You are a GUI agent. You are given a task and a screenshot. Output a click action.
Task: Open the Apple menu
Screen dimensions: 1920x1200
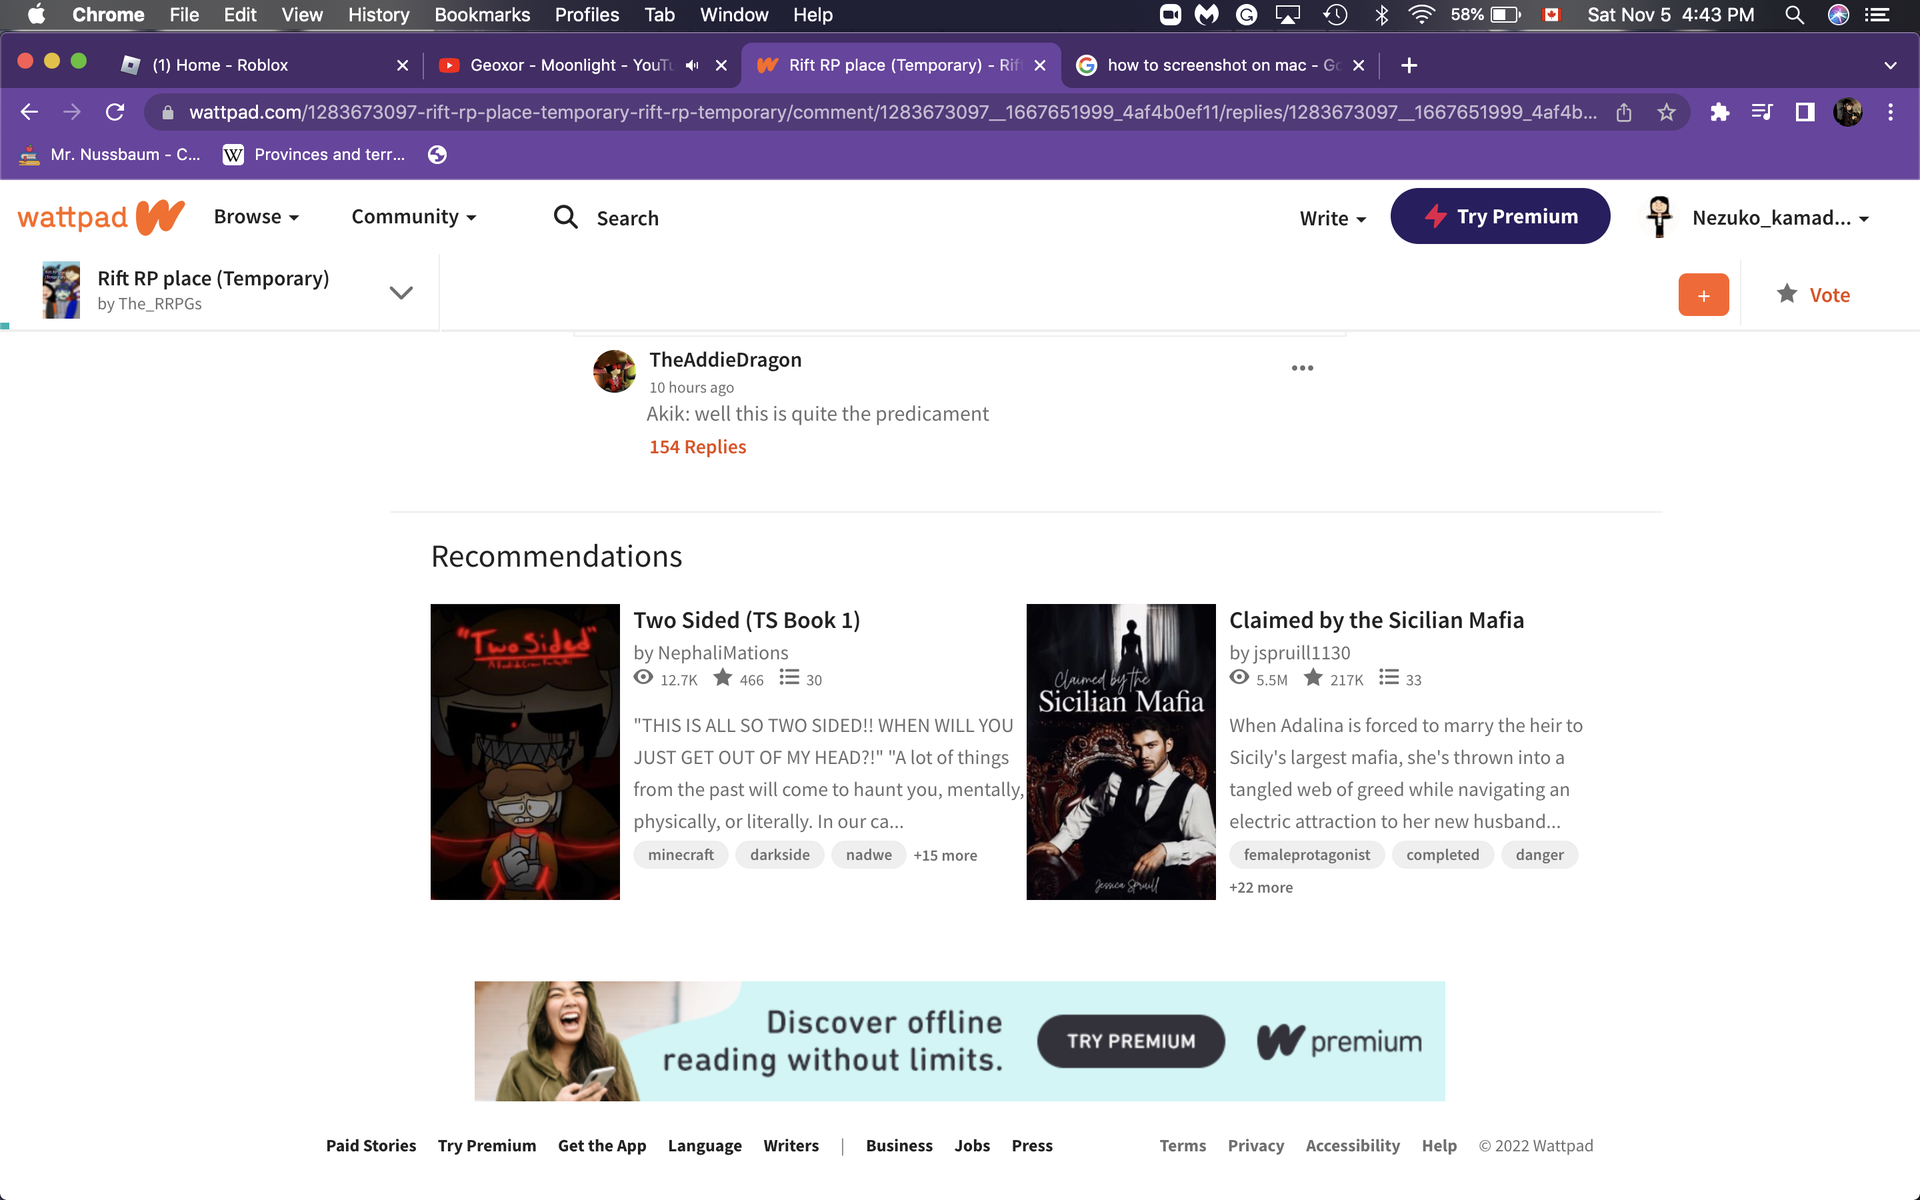pyautogui.click(x=36, y=15)
